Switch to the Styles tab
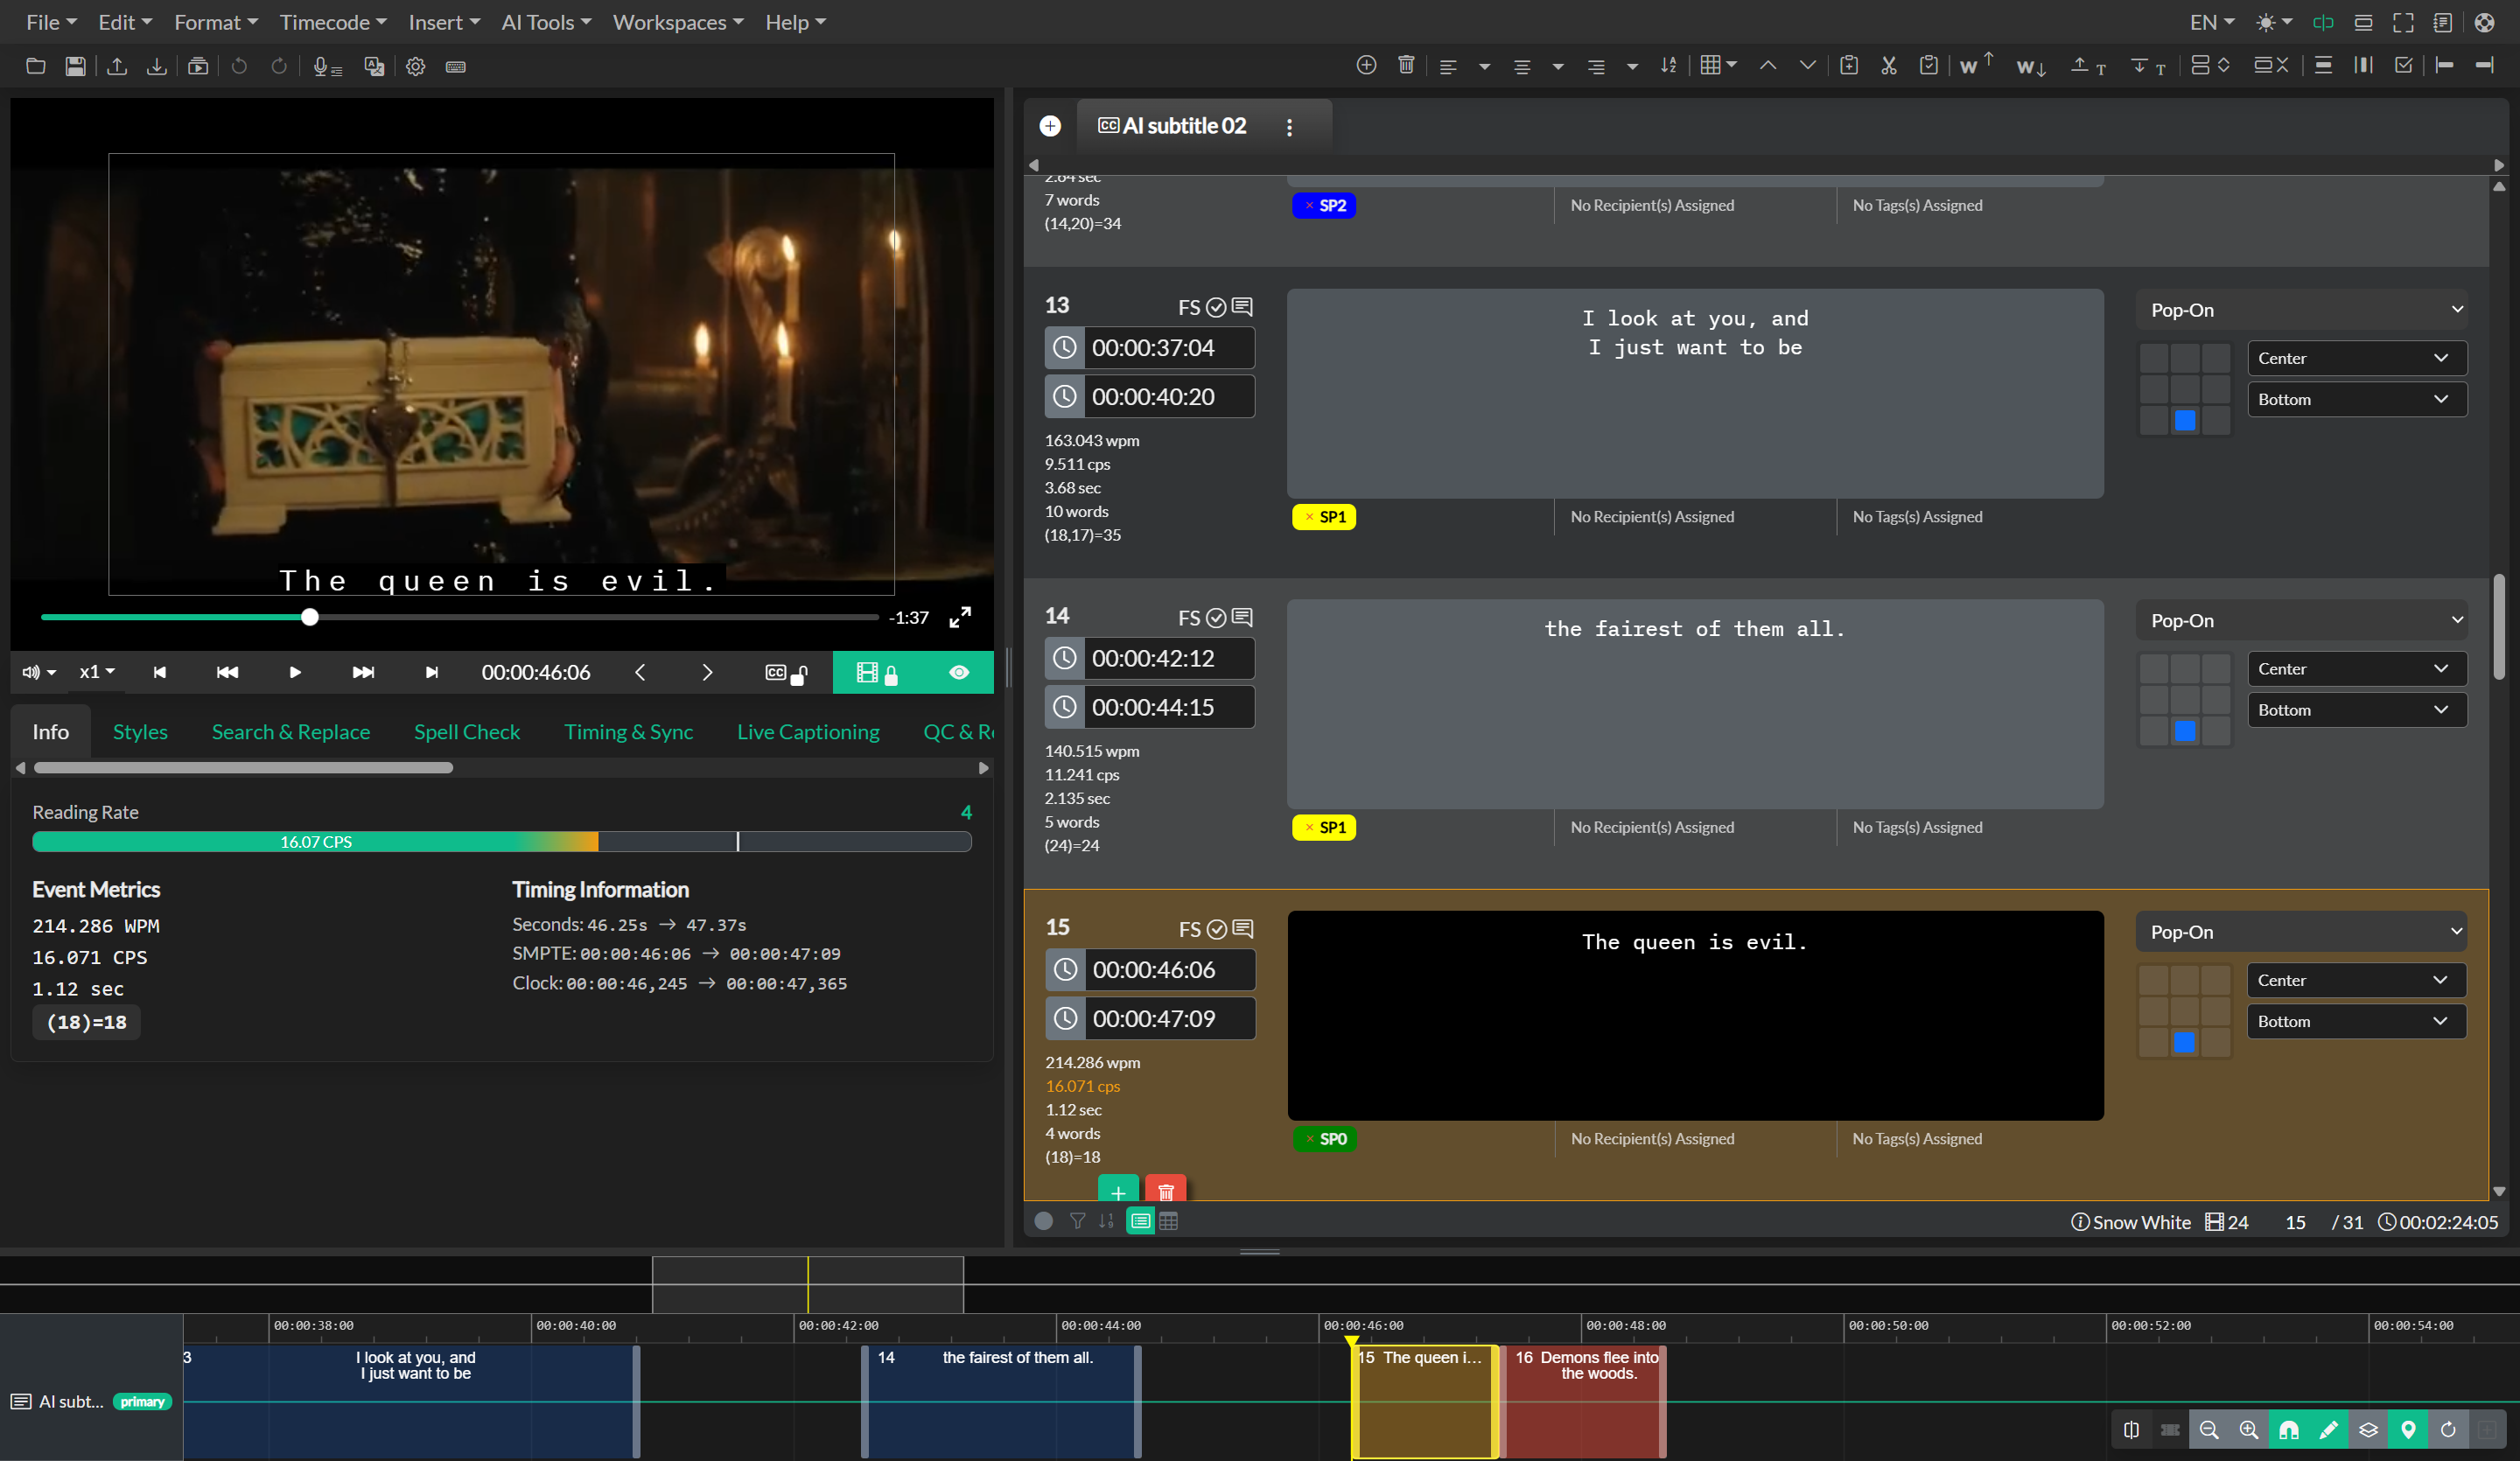 pyautogui.click(x=140, y=732)
